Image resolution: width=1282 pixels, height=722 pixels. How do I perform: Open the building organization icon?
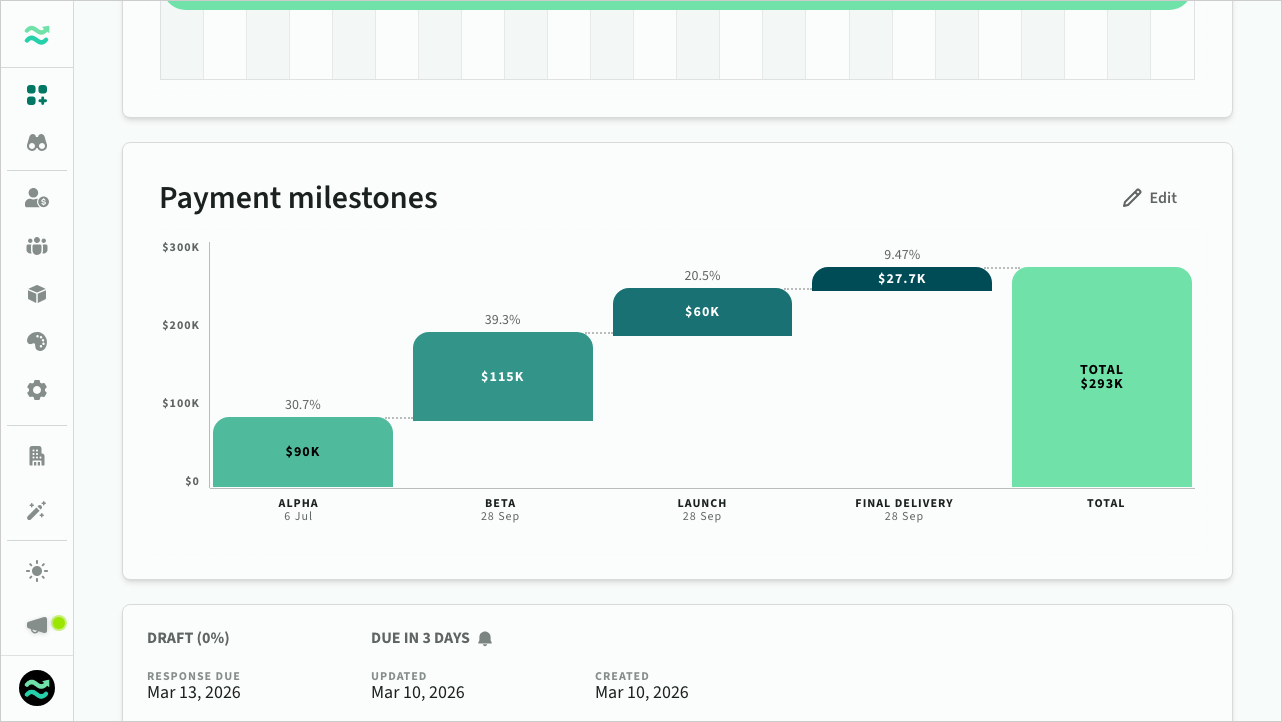pyautogui.click(x=37, y=456)
